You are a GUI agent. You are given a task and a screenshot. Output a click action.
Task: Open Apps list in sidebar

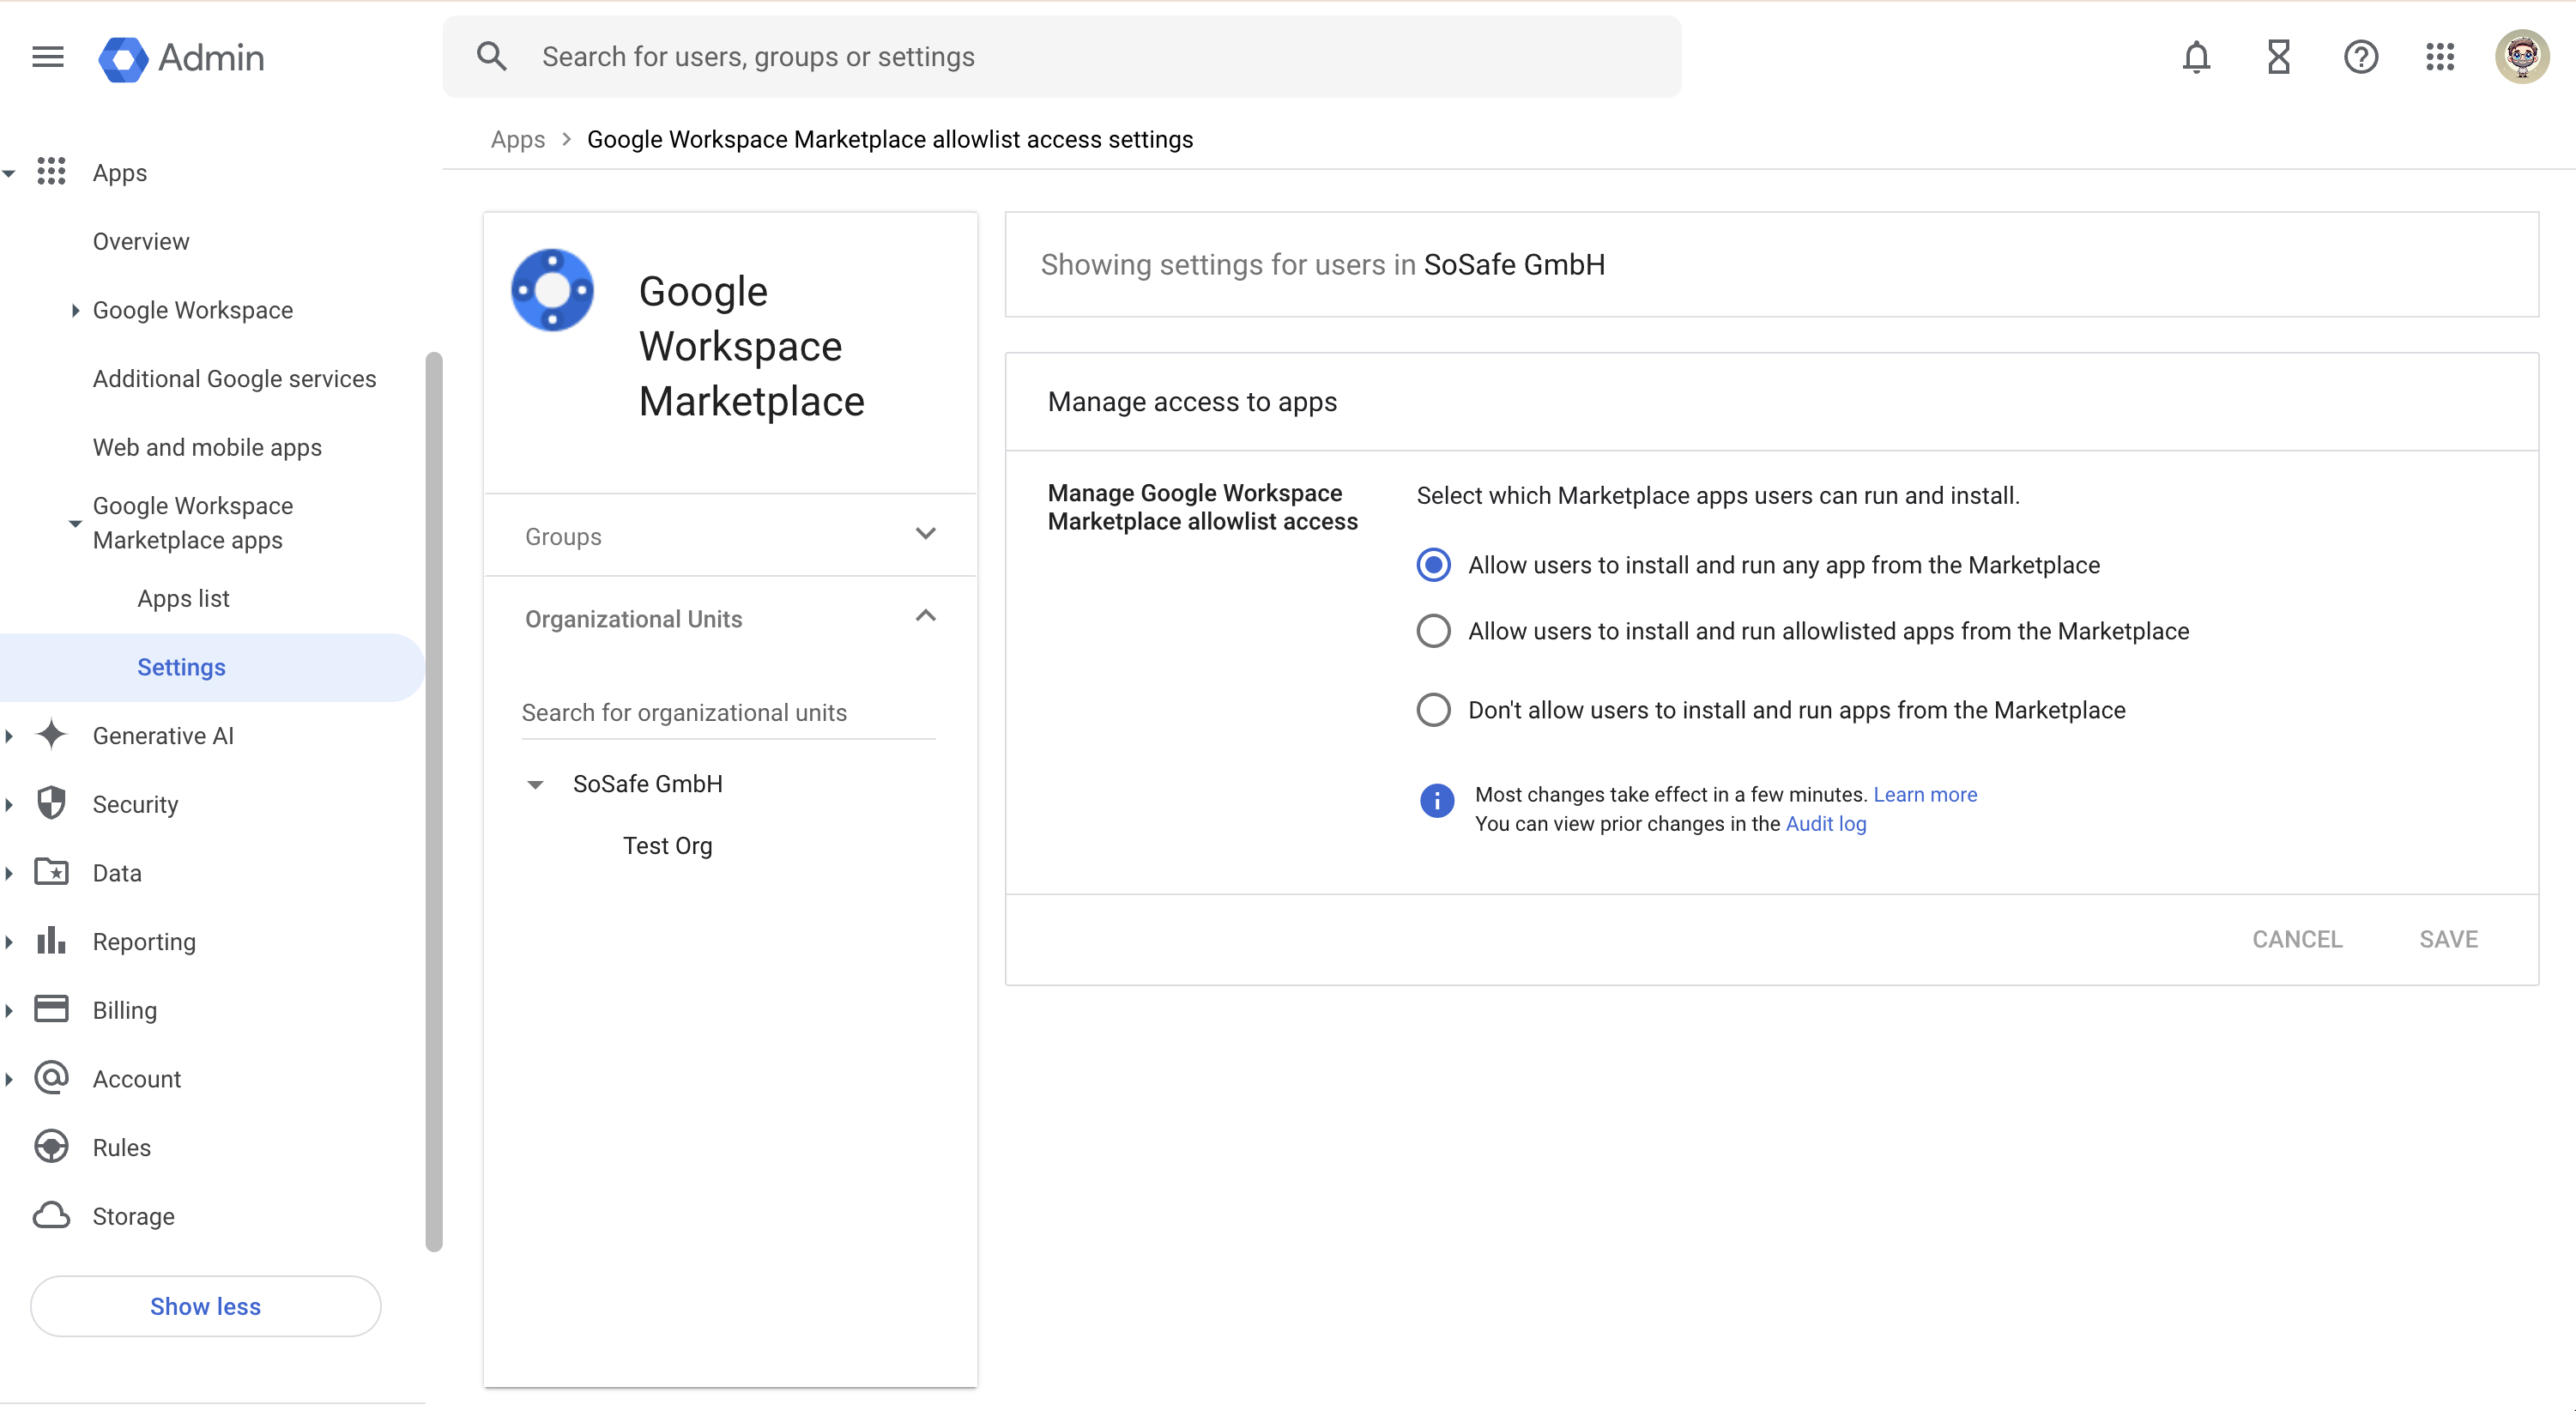click(183, 598)
